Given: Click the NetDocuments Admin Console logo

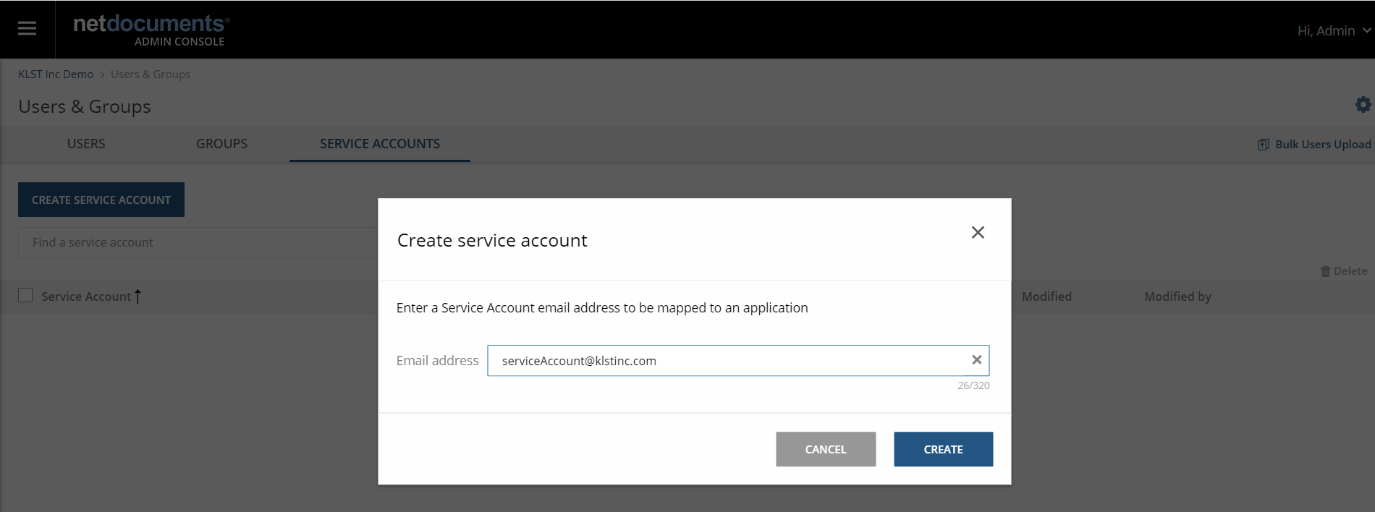Looking at the screenshot, I should [150, 29].
